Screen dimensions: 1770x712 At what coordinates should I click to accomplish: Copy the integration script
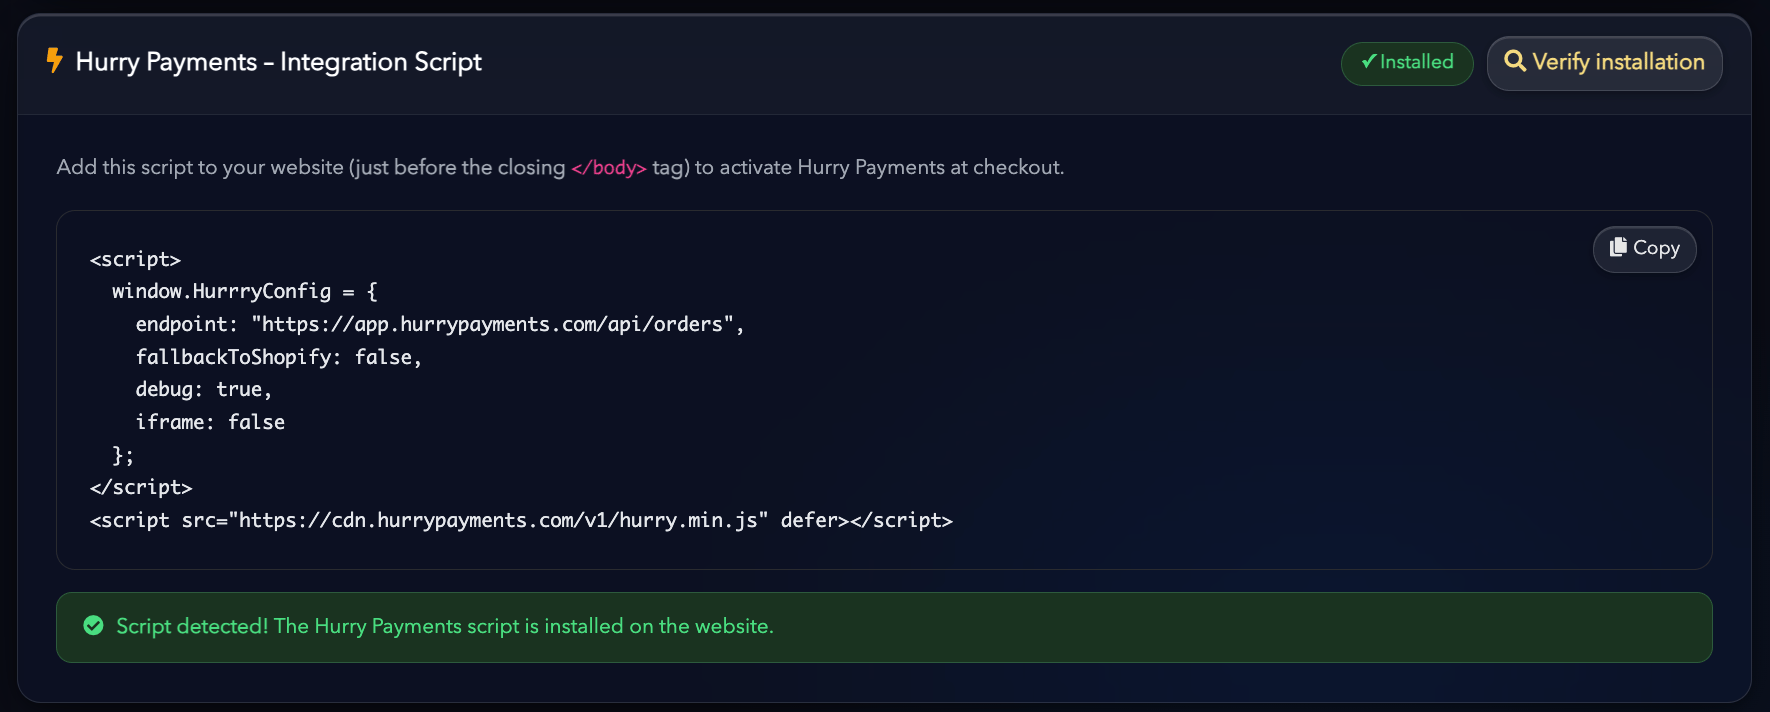point(1644,249)
